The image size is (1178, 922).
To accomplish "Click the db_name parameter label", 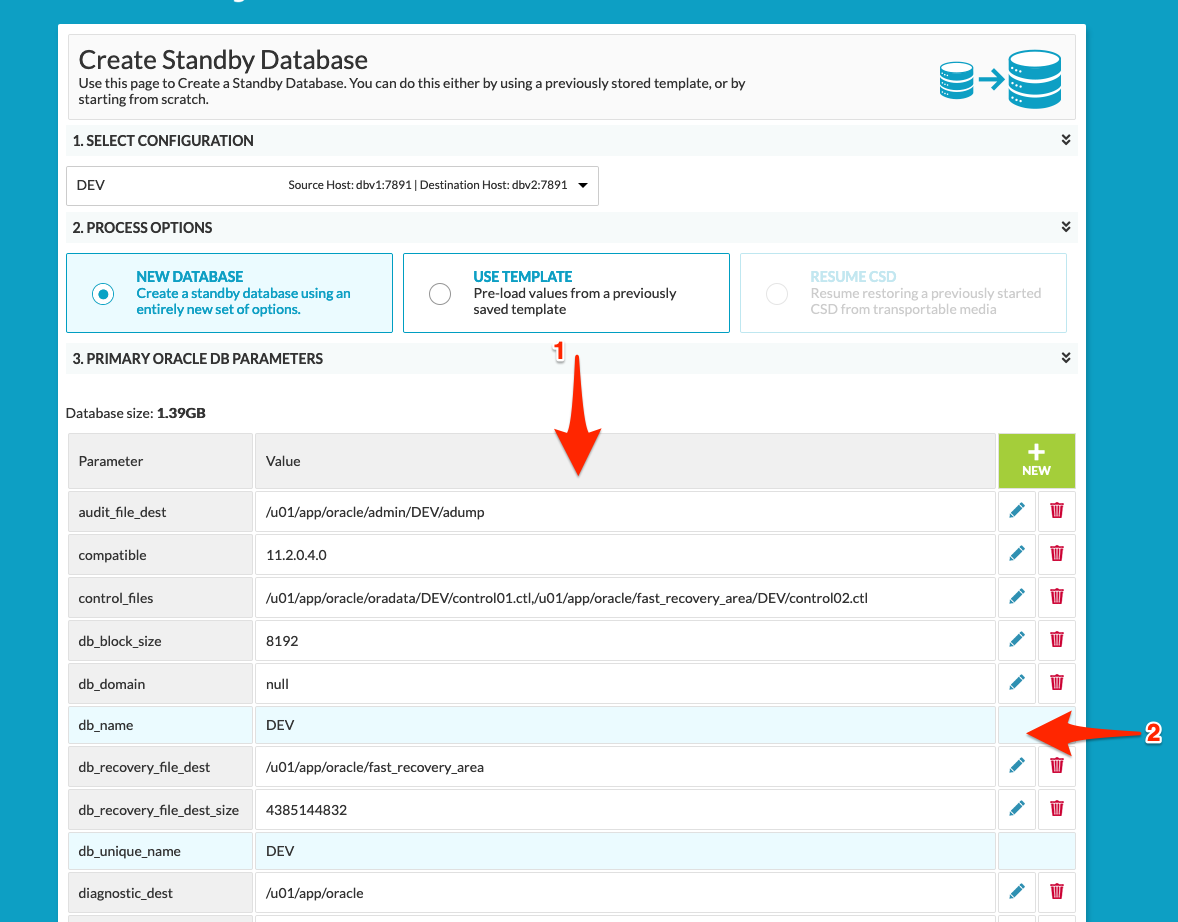I will point(105,724).
